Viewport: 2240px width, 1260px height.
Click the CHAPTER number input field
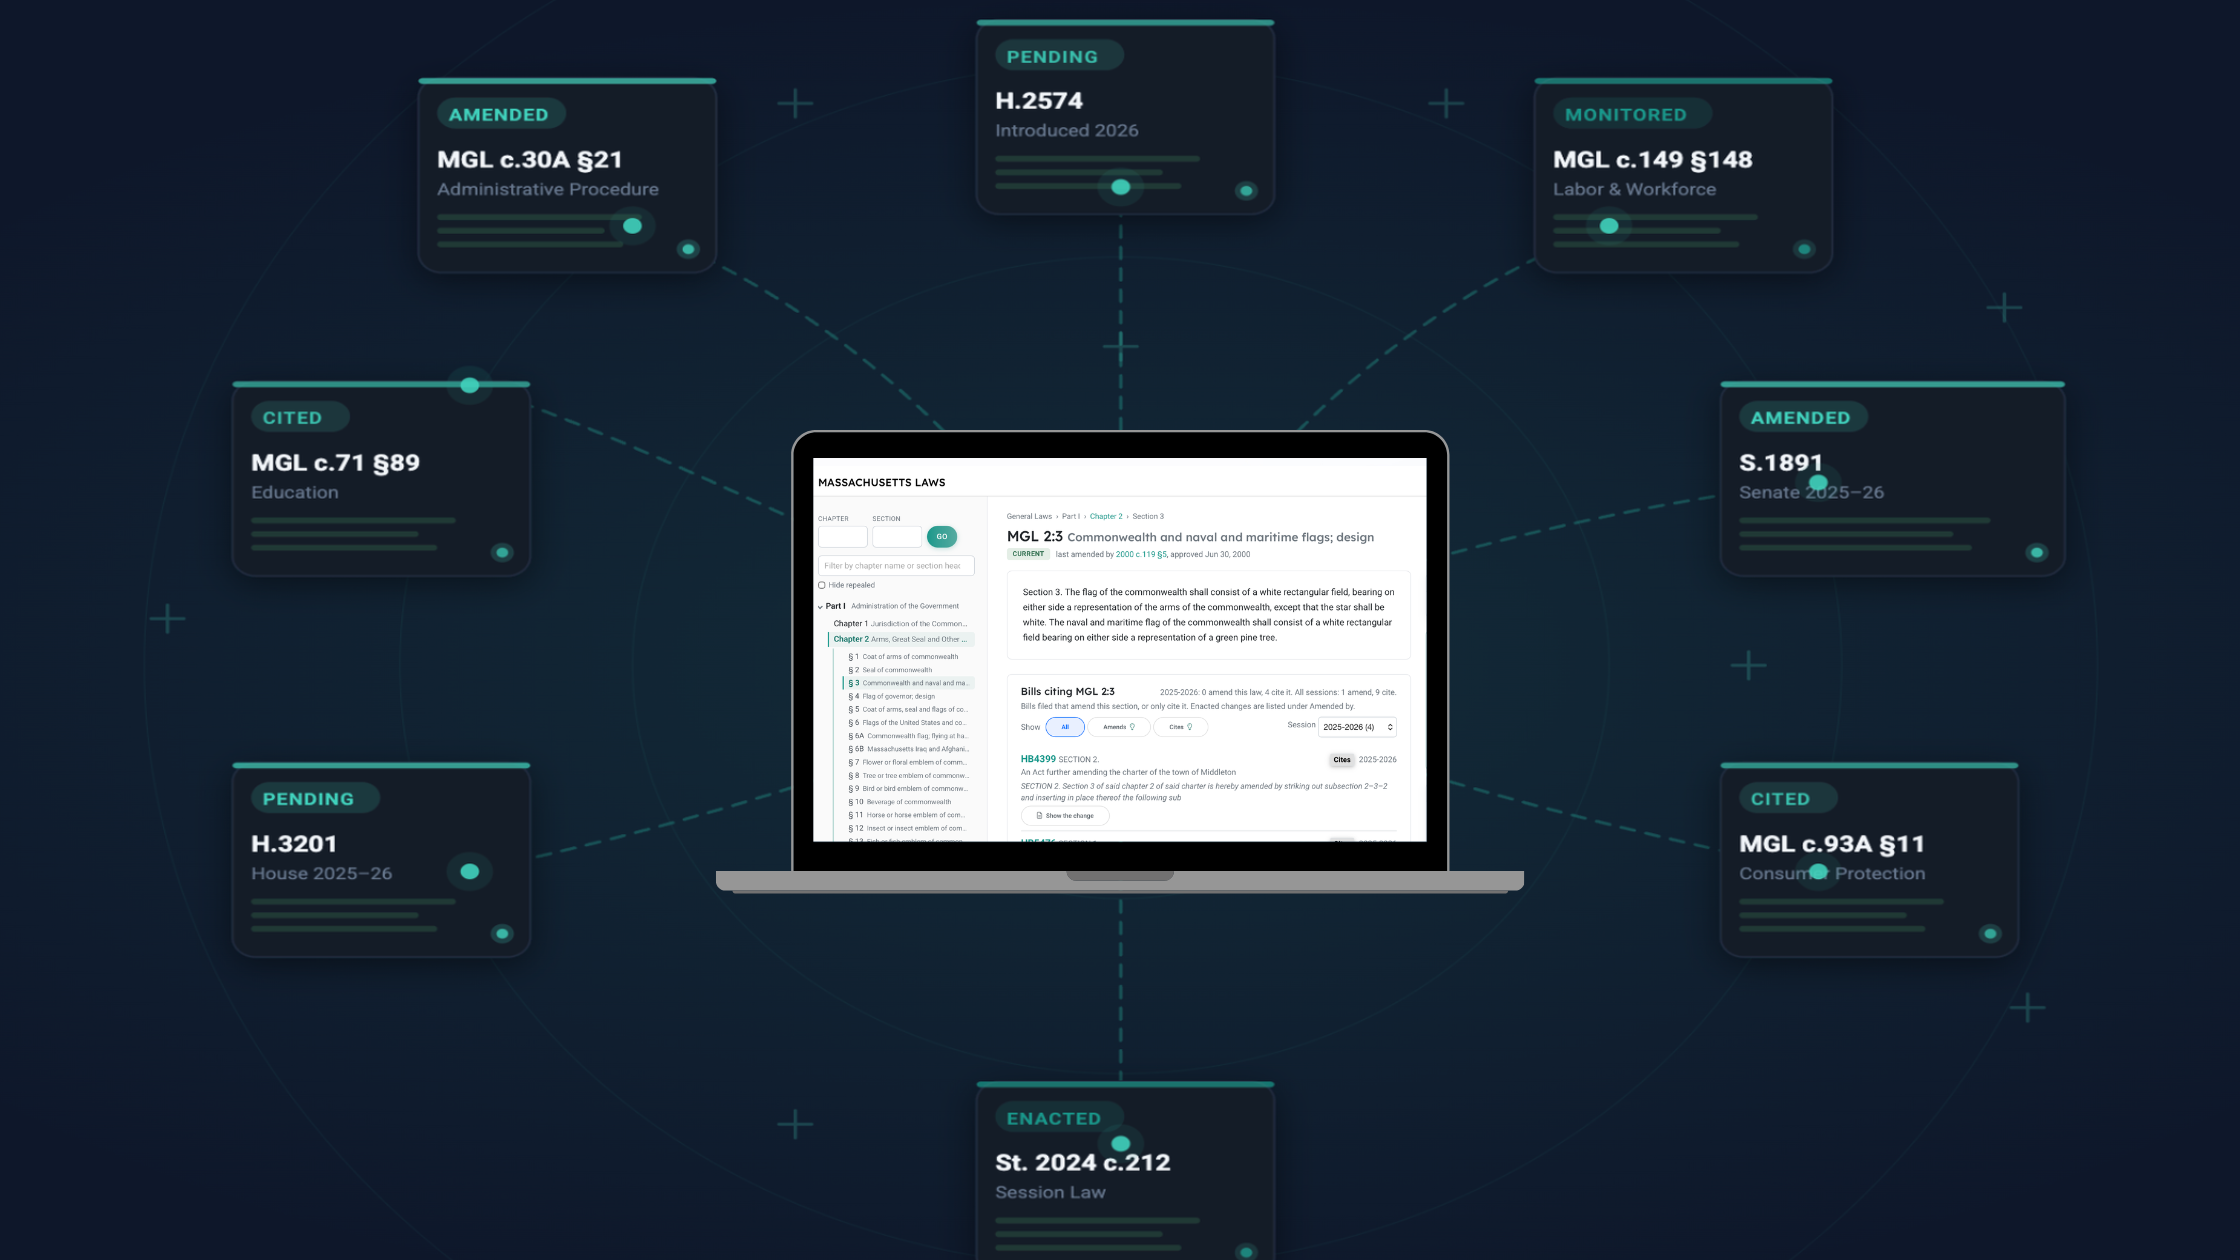coord(843,537)
